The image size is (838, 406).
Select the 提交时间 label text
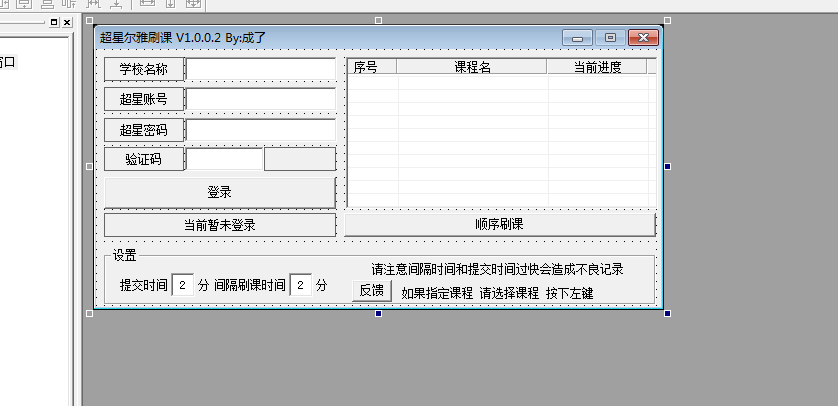tap(144, 285)
